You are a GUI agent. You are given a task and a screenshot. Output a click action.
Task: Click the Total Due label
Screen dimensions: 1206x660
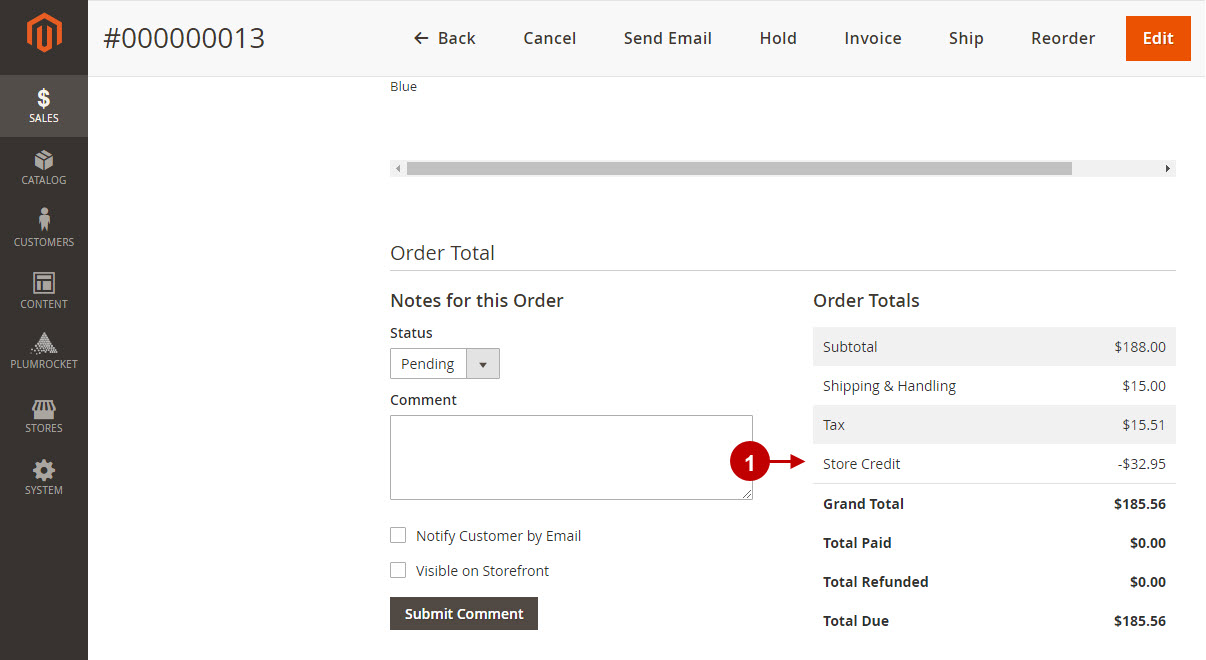pyautogui.click(x=856, y=621)
